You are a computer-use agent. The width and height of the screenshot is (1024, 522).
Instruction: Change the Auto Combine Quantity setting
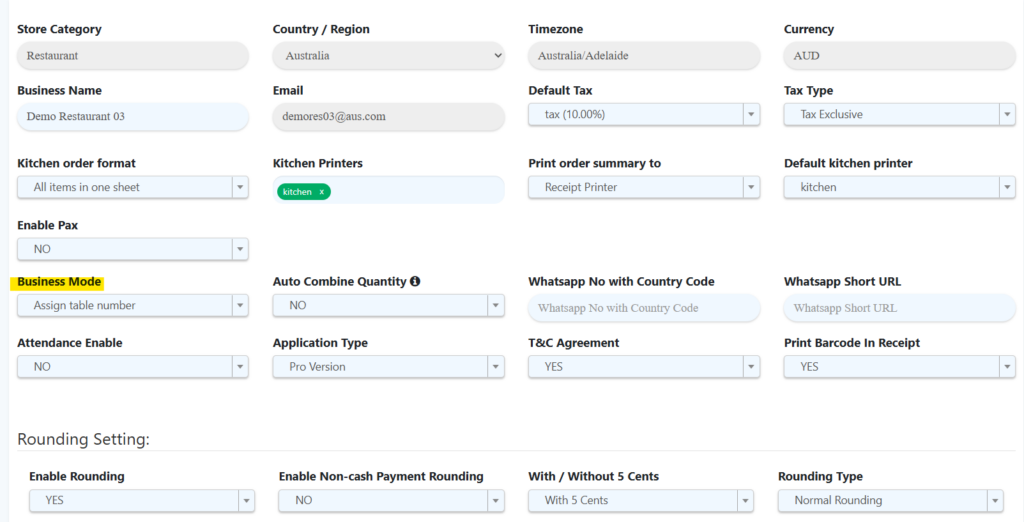coord(388,306)
